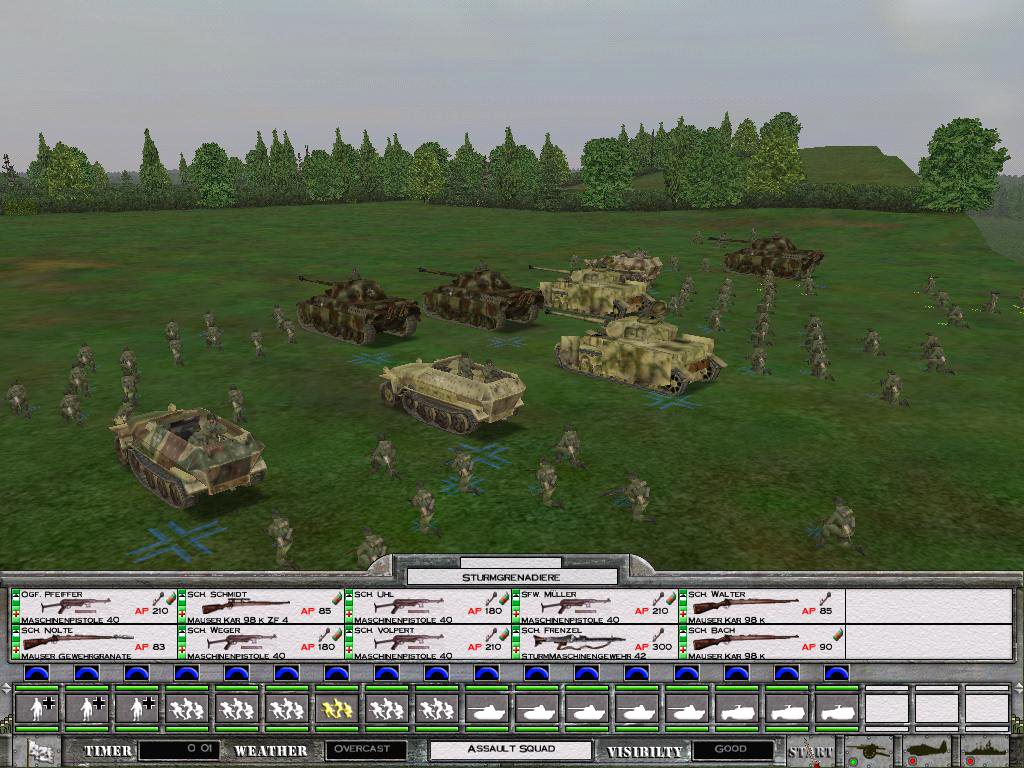Viewport: 1024px width, 768px height.
Task: Call naval support via the warship icon
Action: (985, 752)
